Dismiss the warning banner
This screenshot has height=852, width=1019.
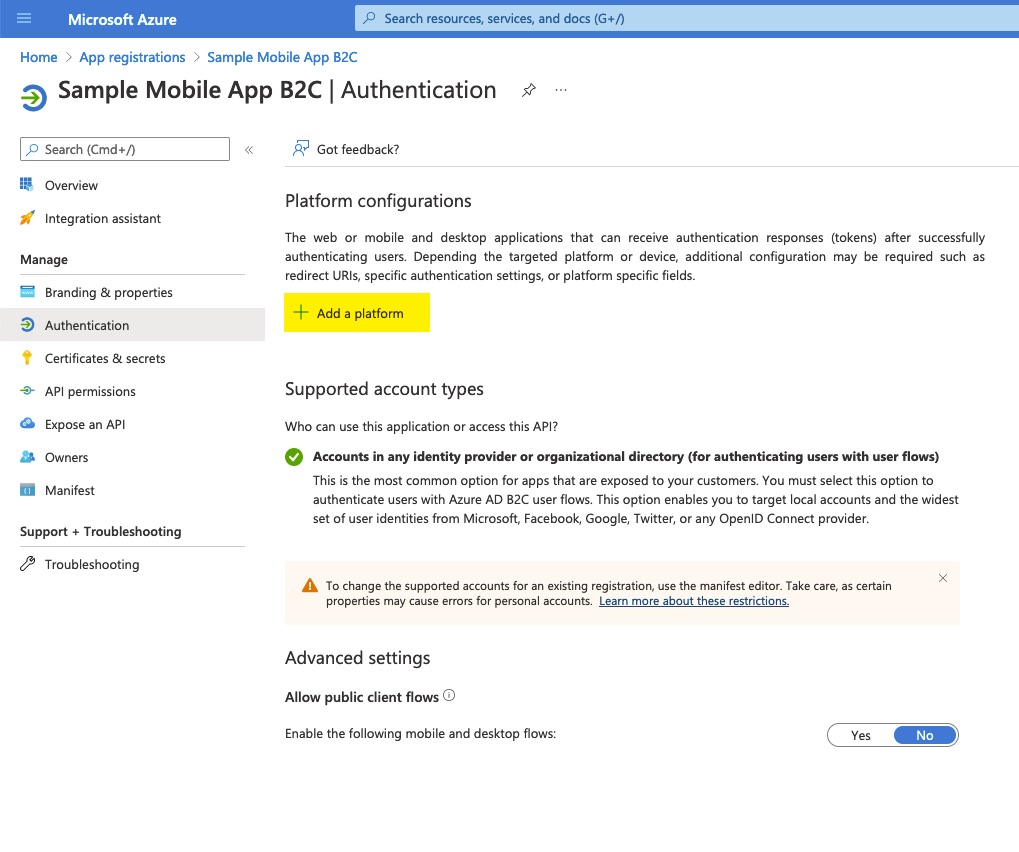[x=943, y=578]
